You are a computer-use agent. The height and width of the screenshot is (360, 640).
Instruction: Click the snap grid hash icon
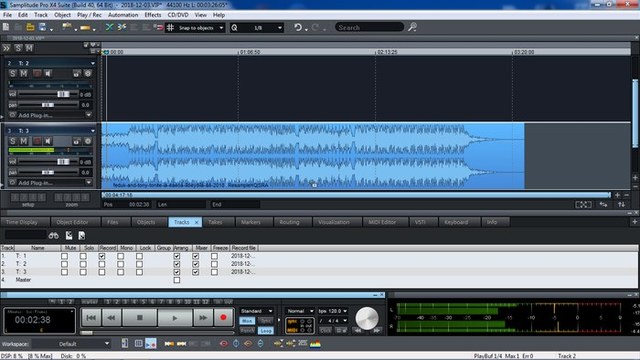[170, 27]
